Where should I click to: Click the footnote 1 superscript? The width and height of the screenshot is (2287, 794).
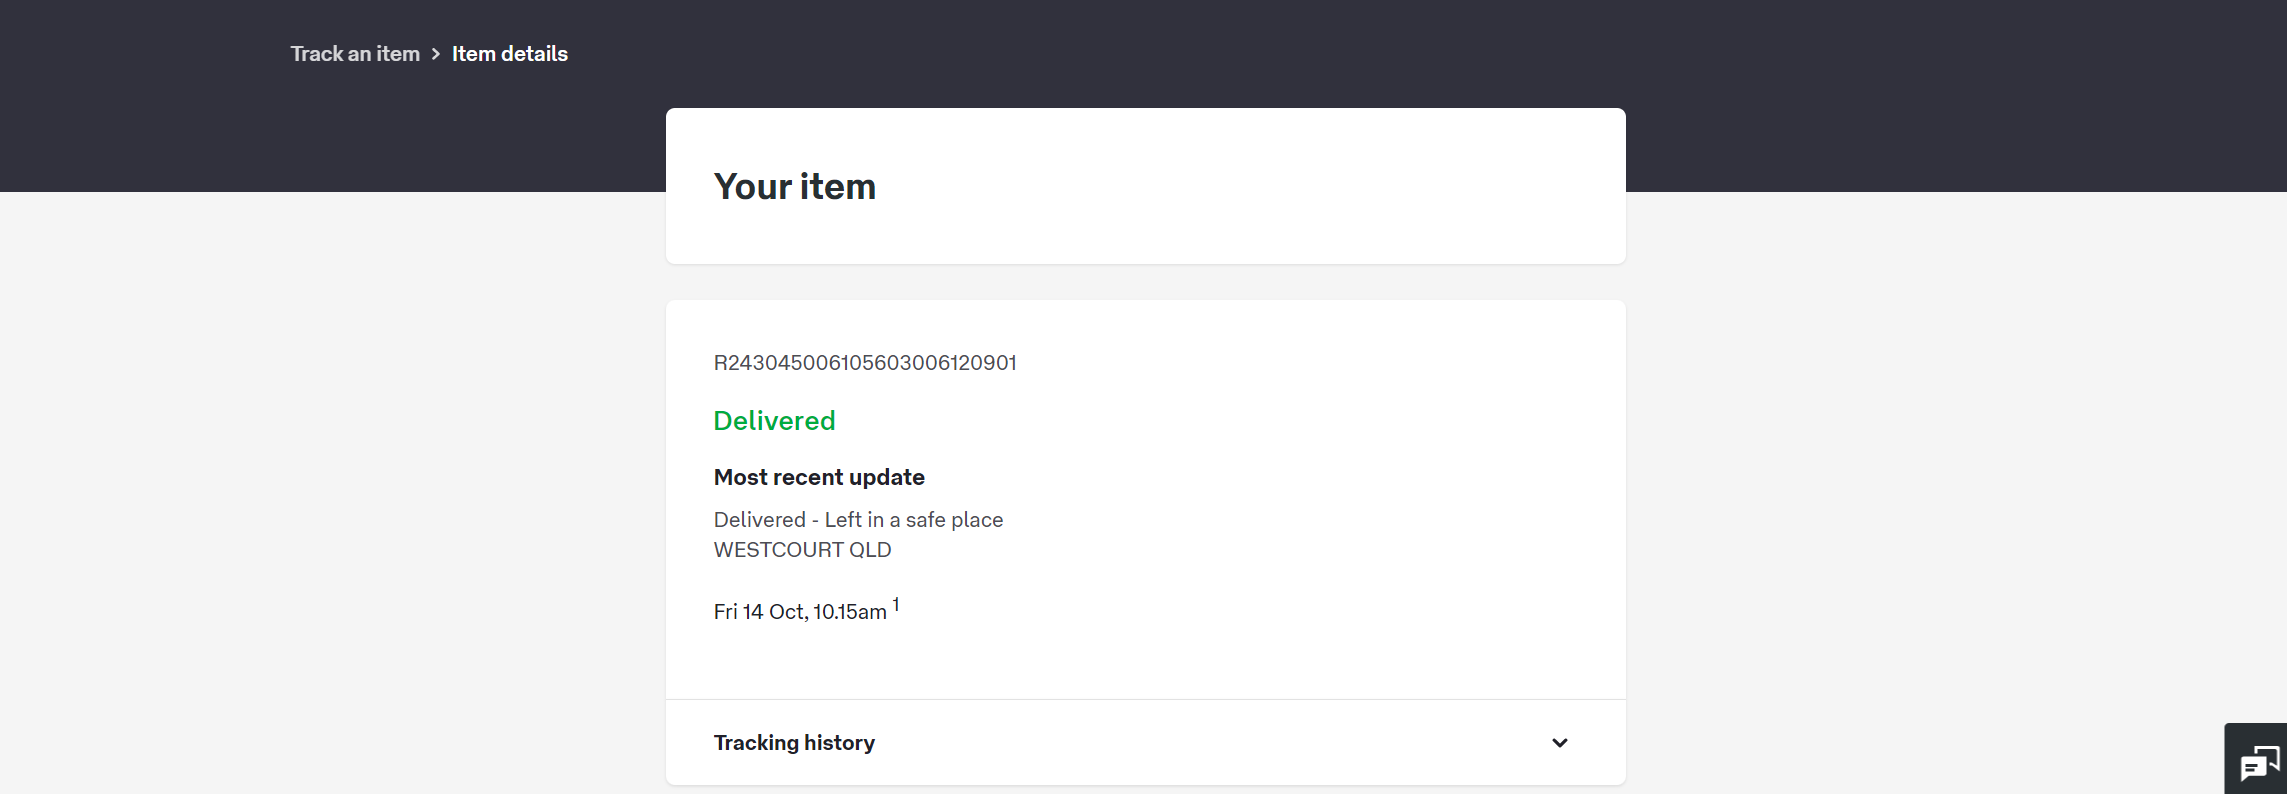tap(896, 605)
